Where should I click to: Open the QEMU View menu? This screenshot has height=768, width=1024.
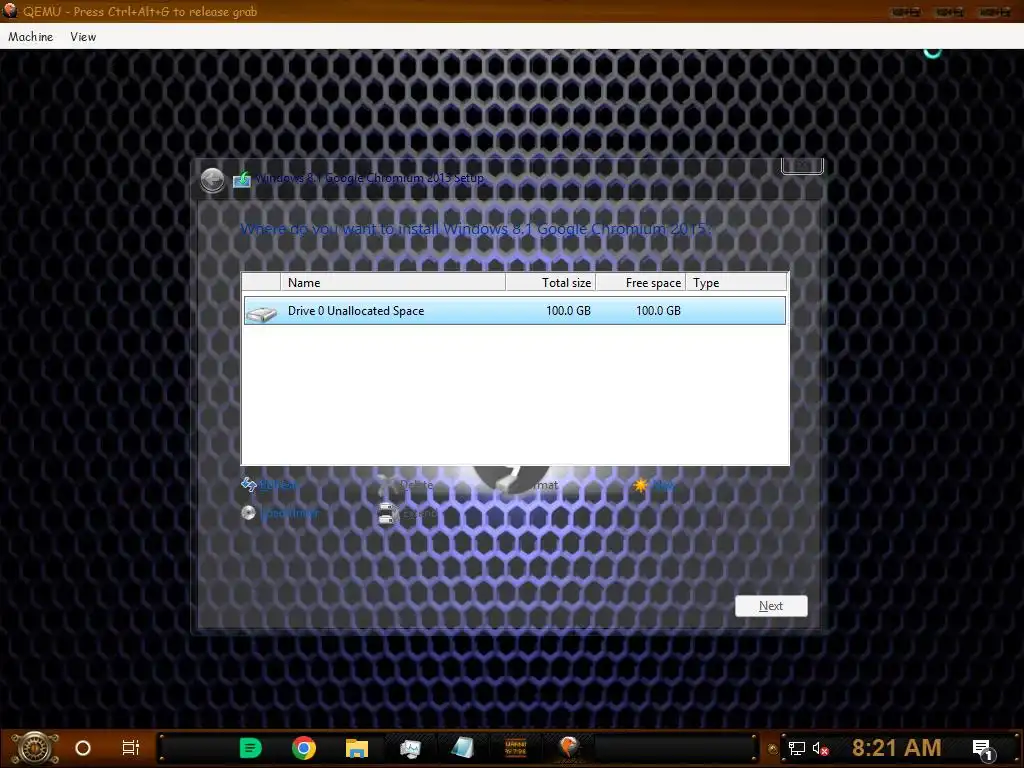coord(83,37)
